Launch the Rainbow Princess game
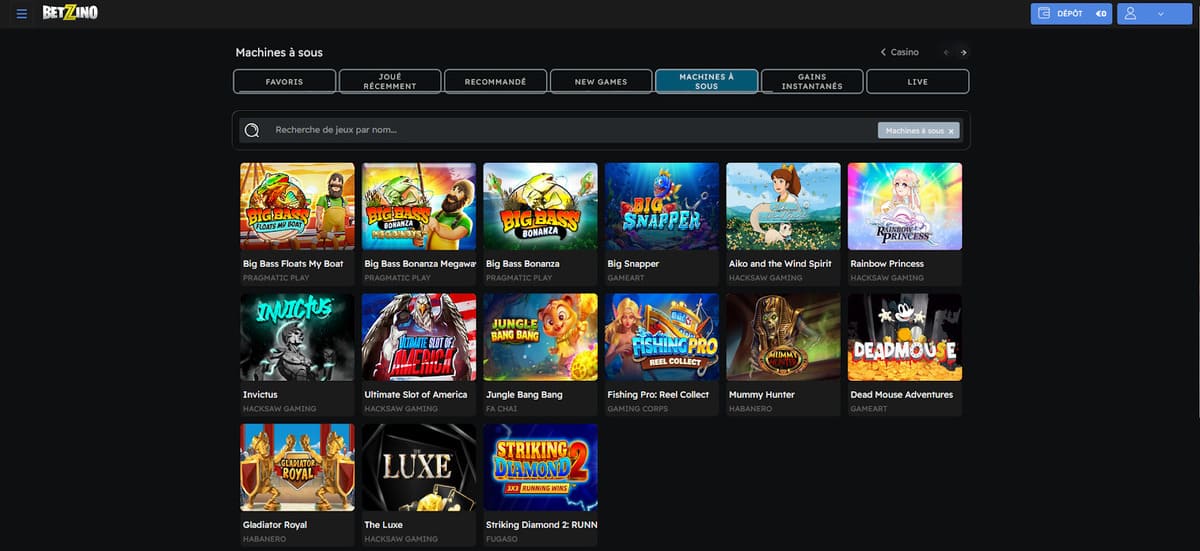The image size is (1200, 551). (904, 207)
